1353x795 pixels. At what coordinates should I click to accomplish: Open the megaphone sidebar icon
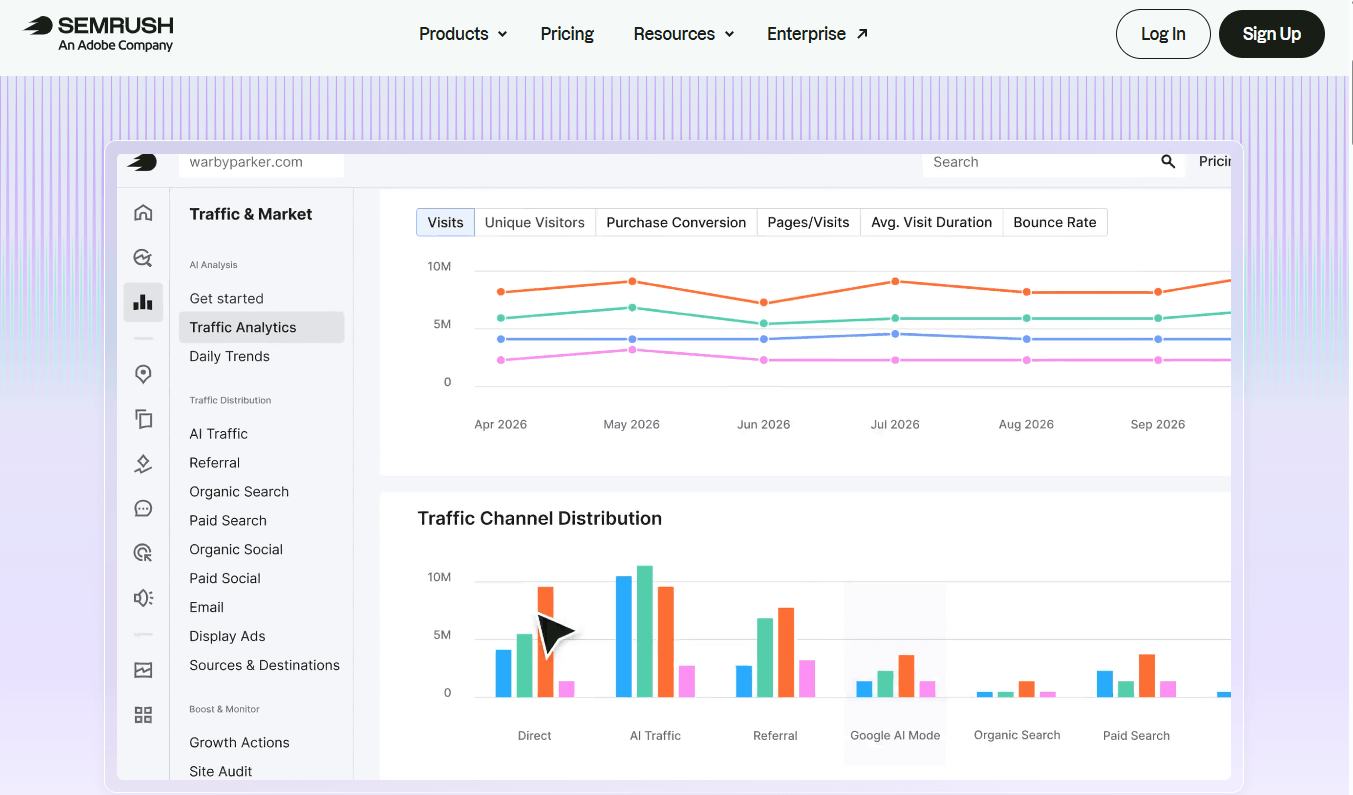coord(143,598)
